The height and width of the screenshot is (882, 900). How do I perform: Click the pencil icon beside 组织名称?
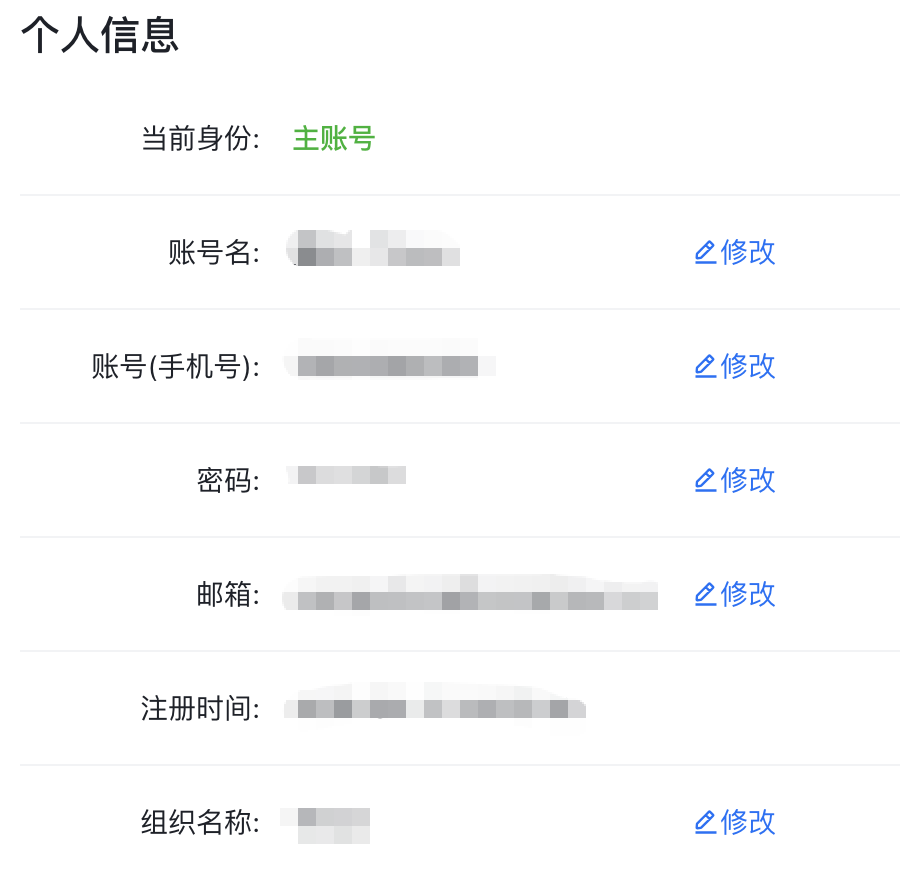pyautogui.click(x=705, y=823)
